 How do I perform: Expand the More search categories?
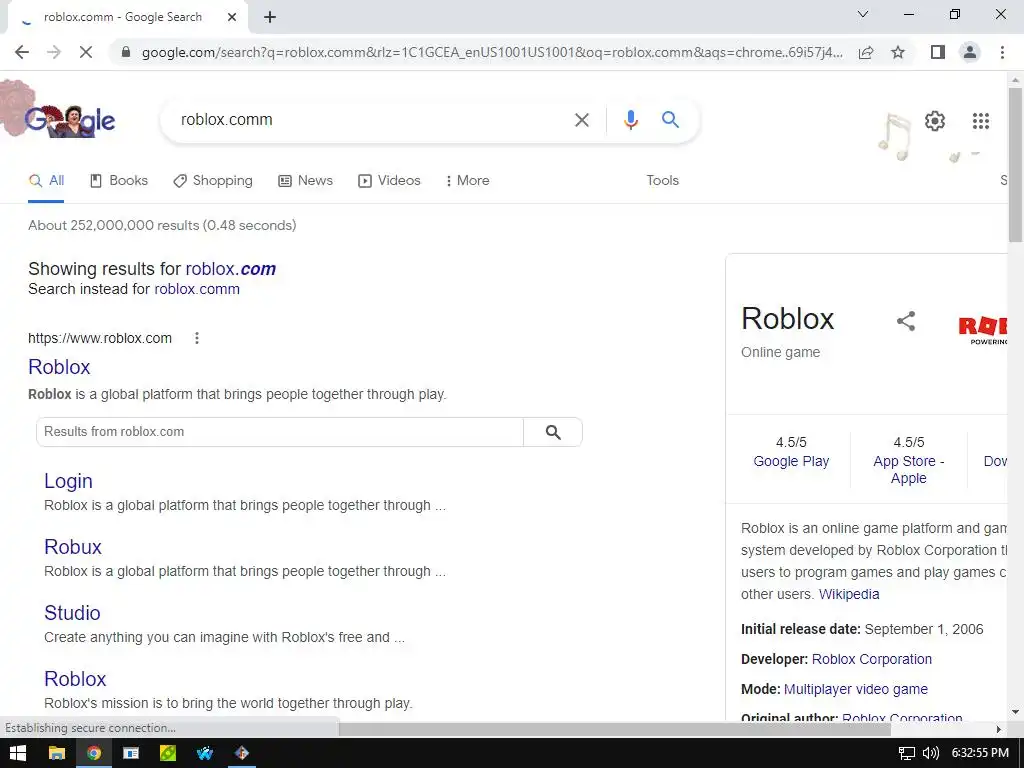[x=467, y=181]
